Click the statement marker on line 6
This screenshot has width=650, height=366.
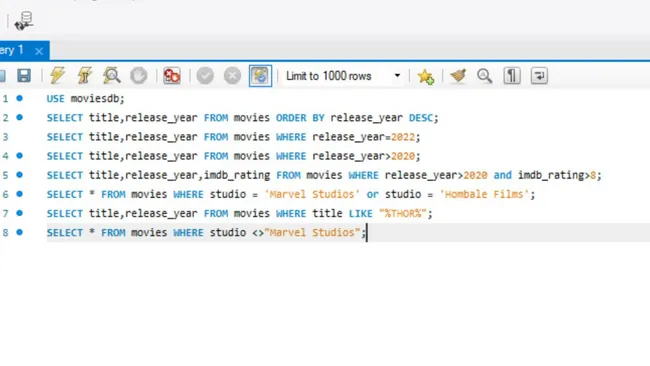point(19,194)
